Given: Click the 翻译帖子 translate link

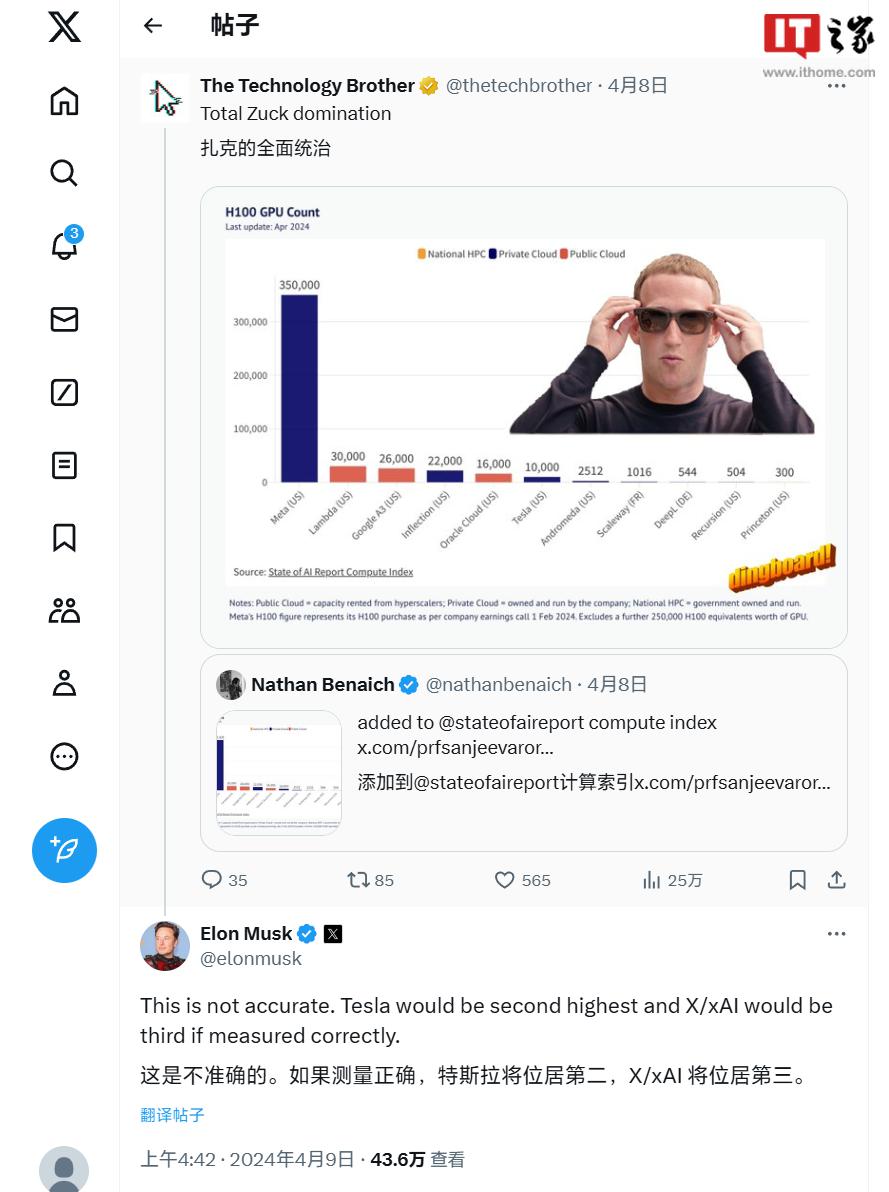Looking at the screenshot, I should (172, 1115).
